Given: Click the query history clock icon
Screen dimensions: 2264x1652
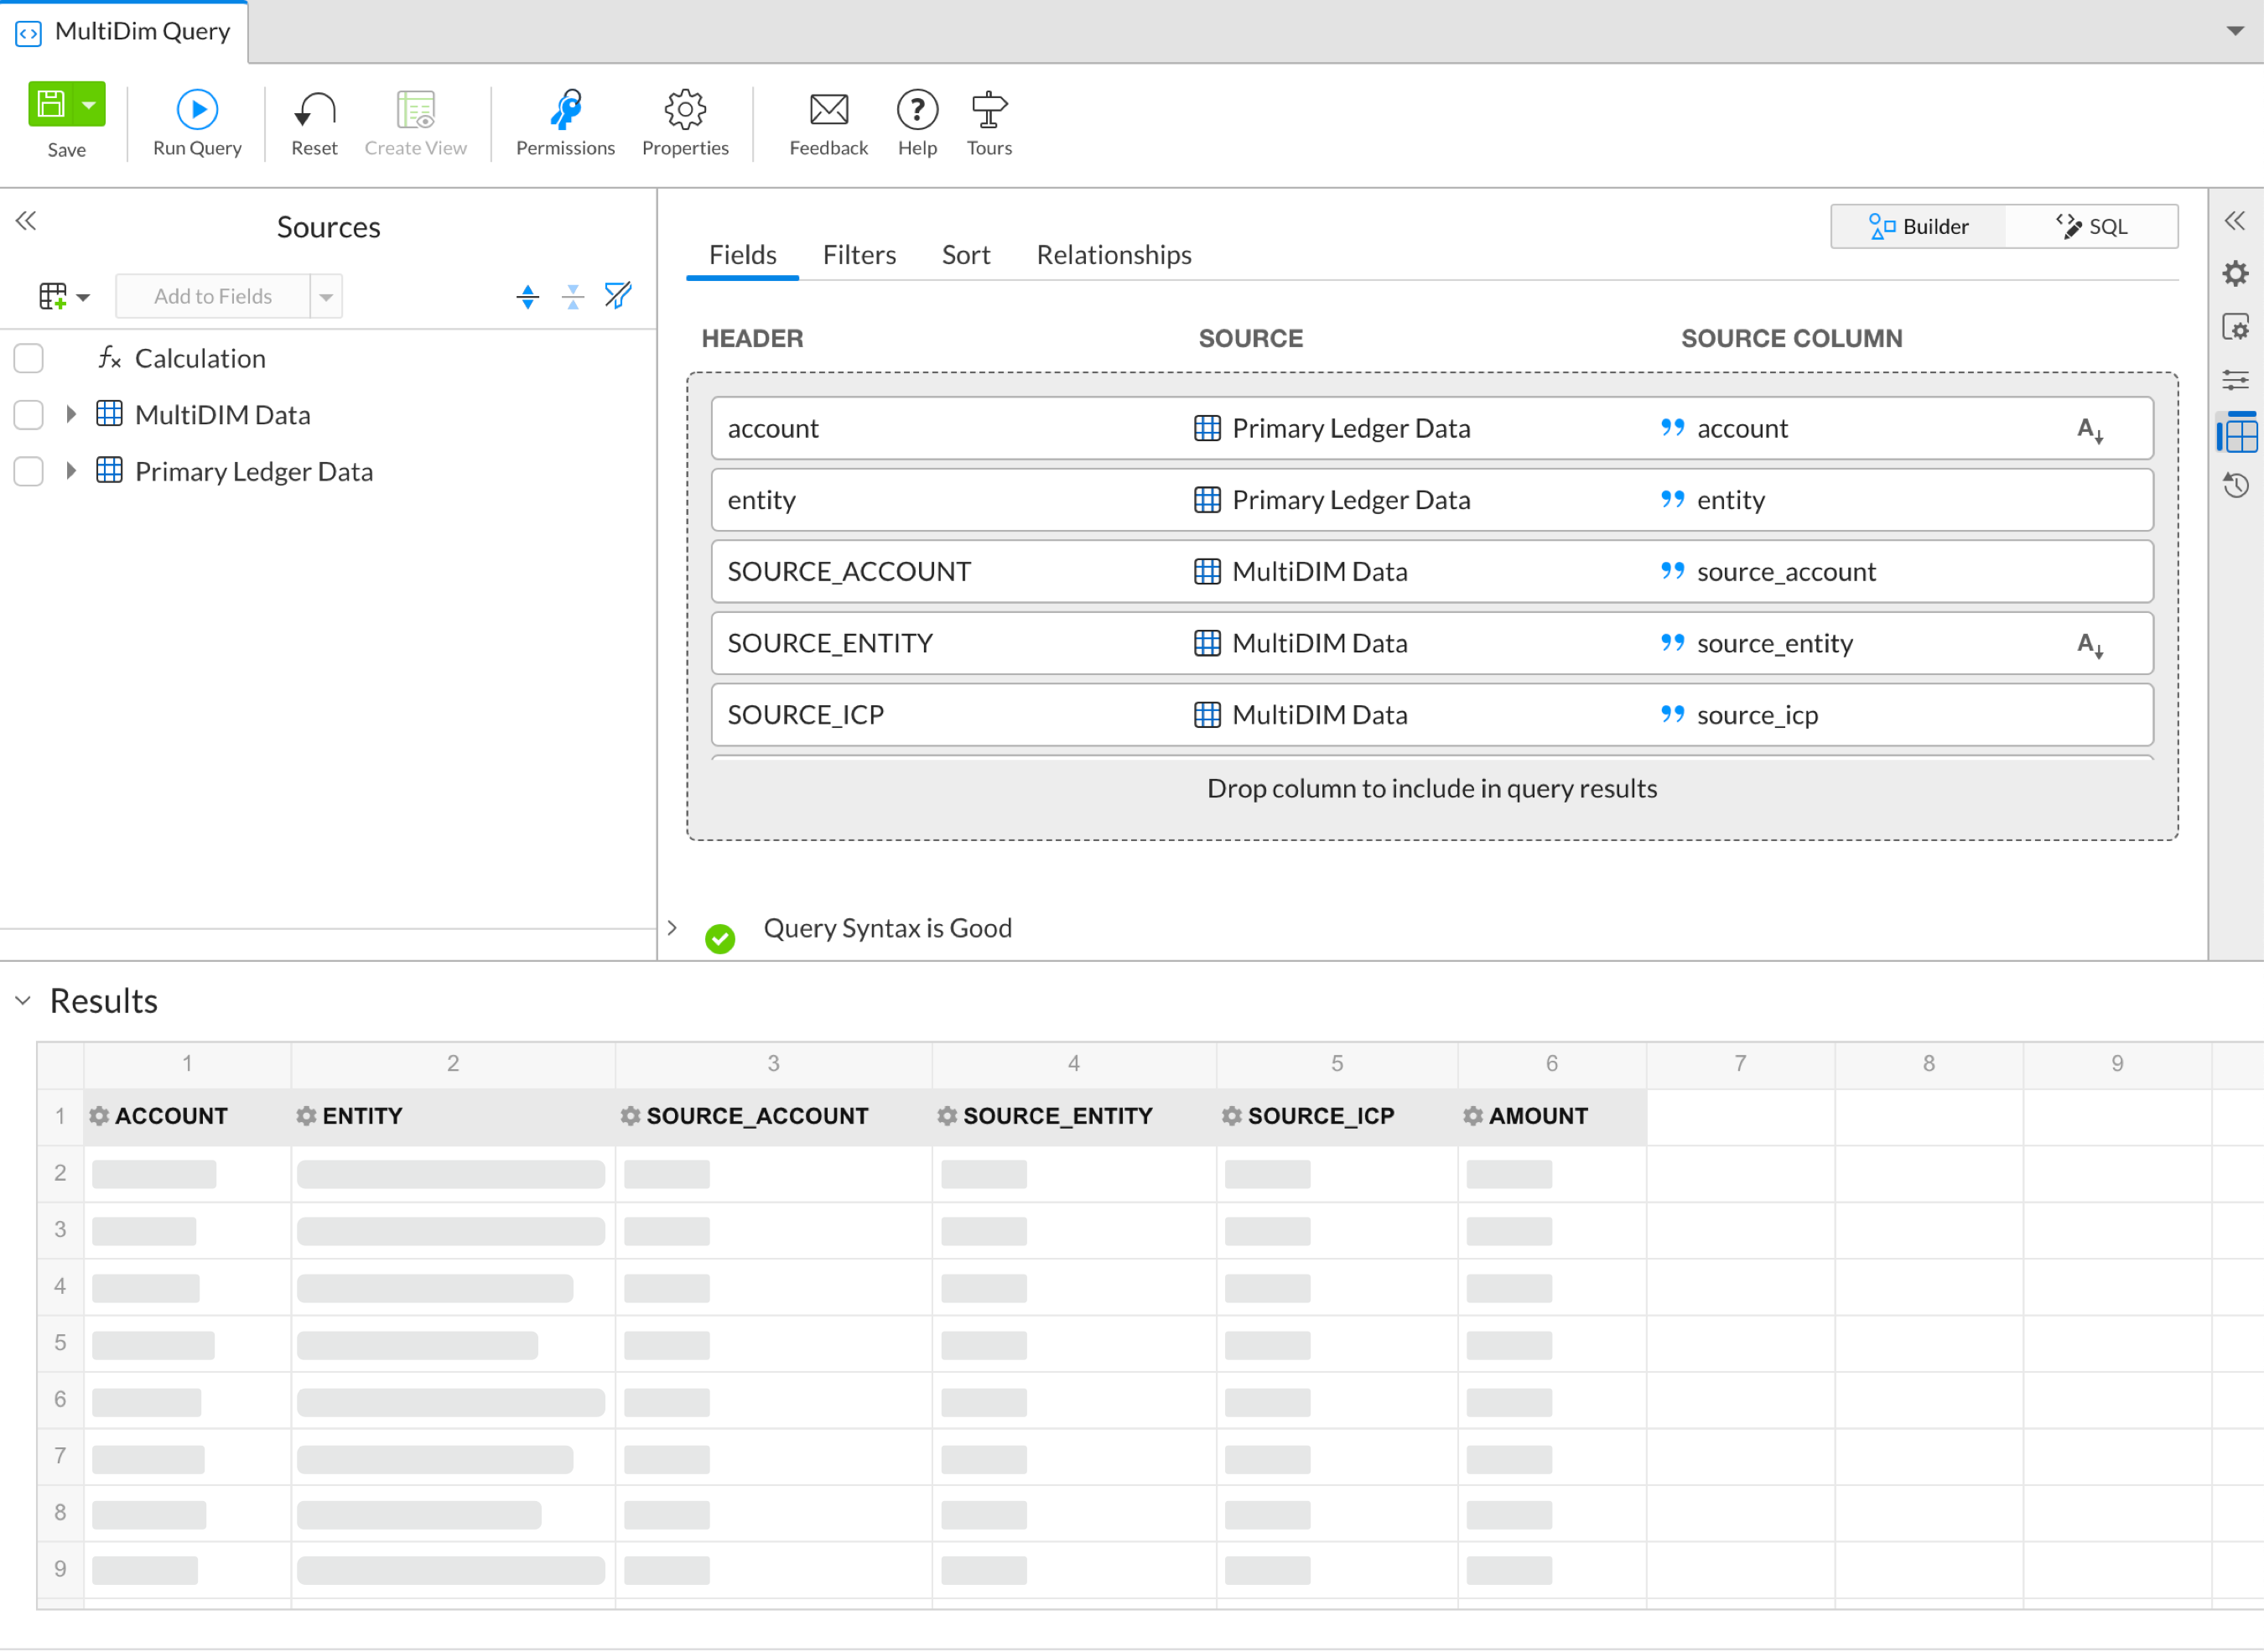Looking at the screenshot, I should coord(2236,485).
